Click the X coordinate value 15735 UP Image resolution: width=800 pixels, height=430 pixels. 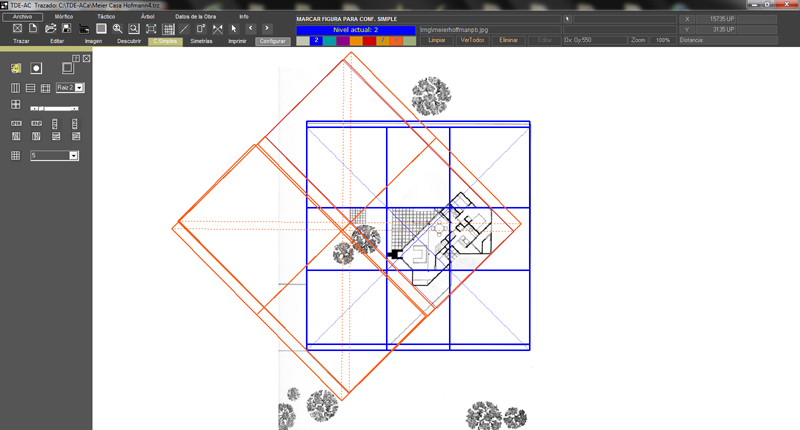point(716,19)
